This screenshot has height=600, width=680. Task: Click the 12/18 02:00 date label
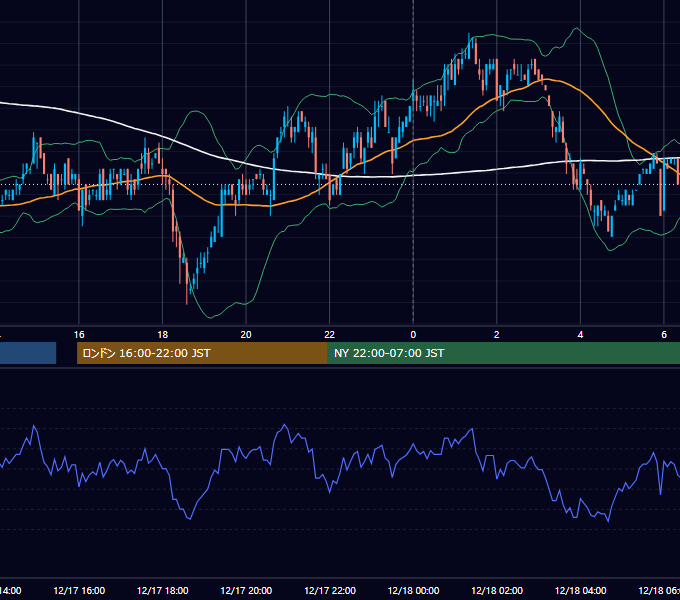point(497,590)
